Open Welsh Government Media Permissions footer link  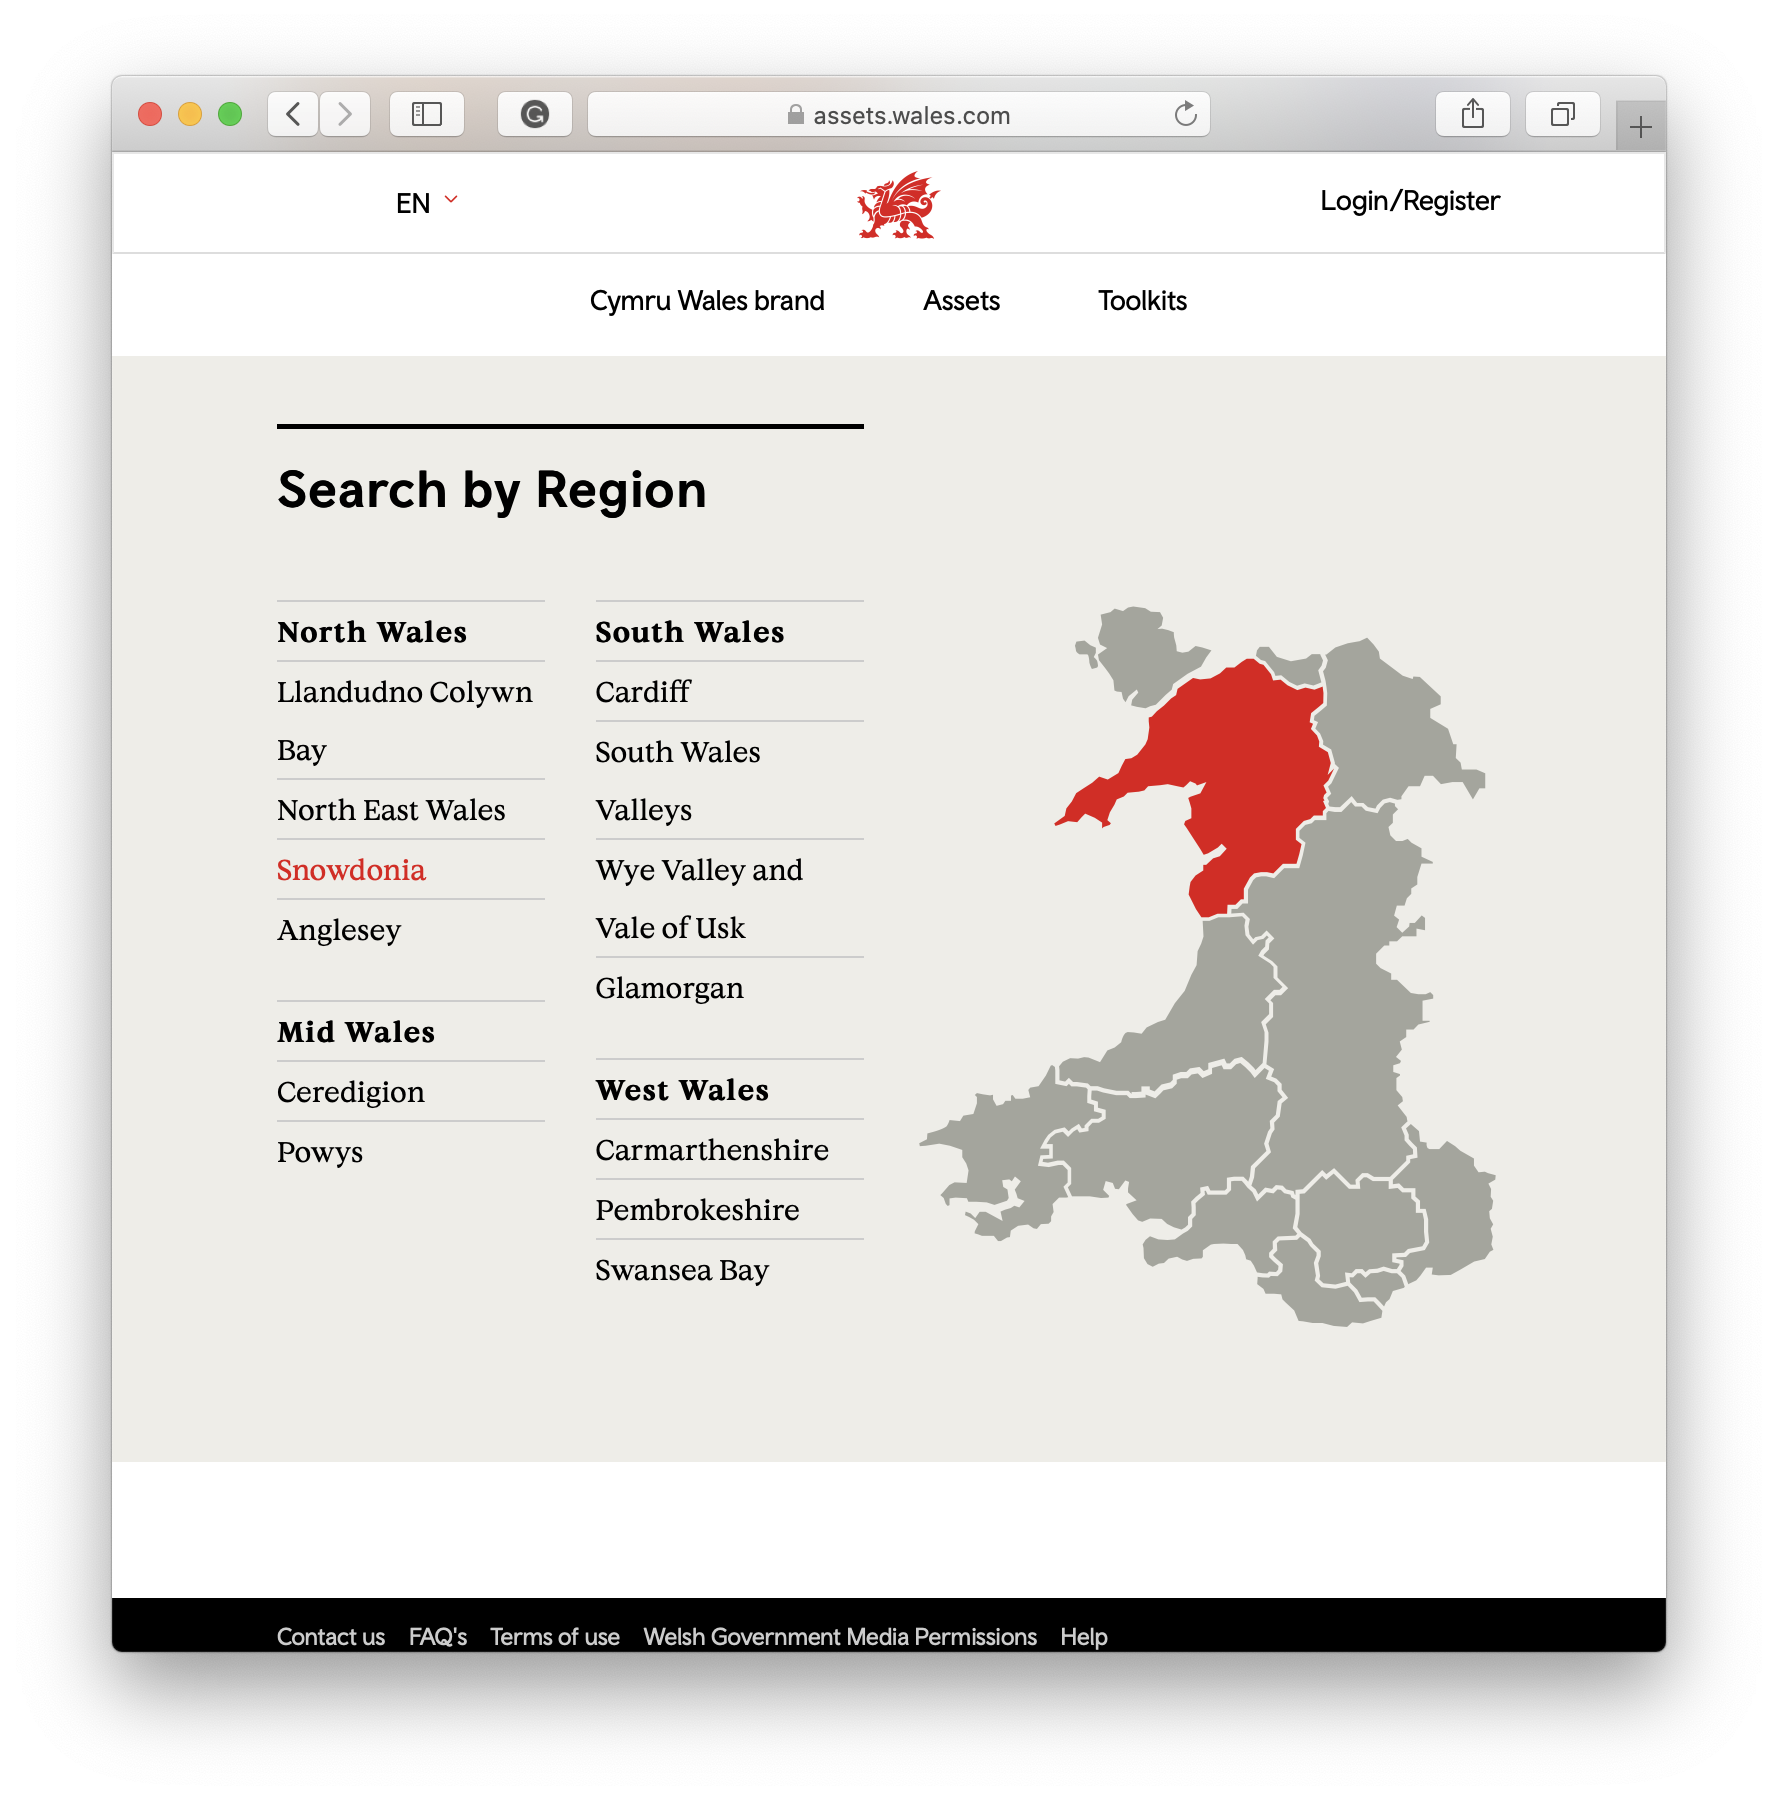[x=839, y=1637]
